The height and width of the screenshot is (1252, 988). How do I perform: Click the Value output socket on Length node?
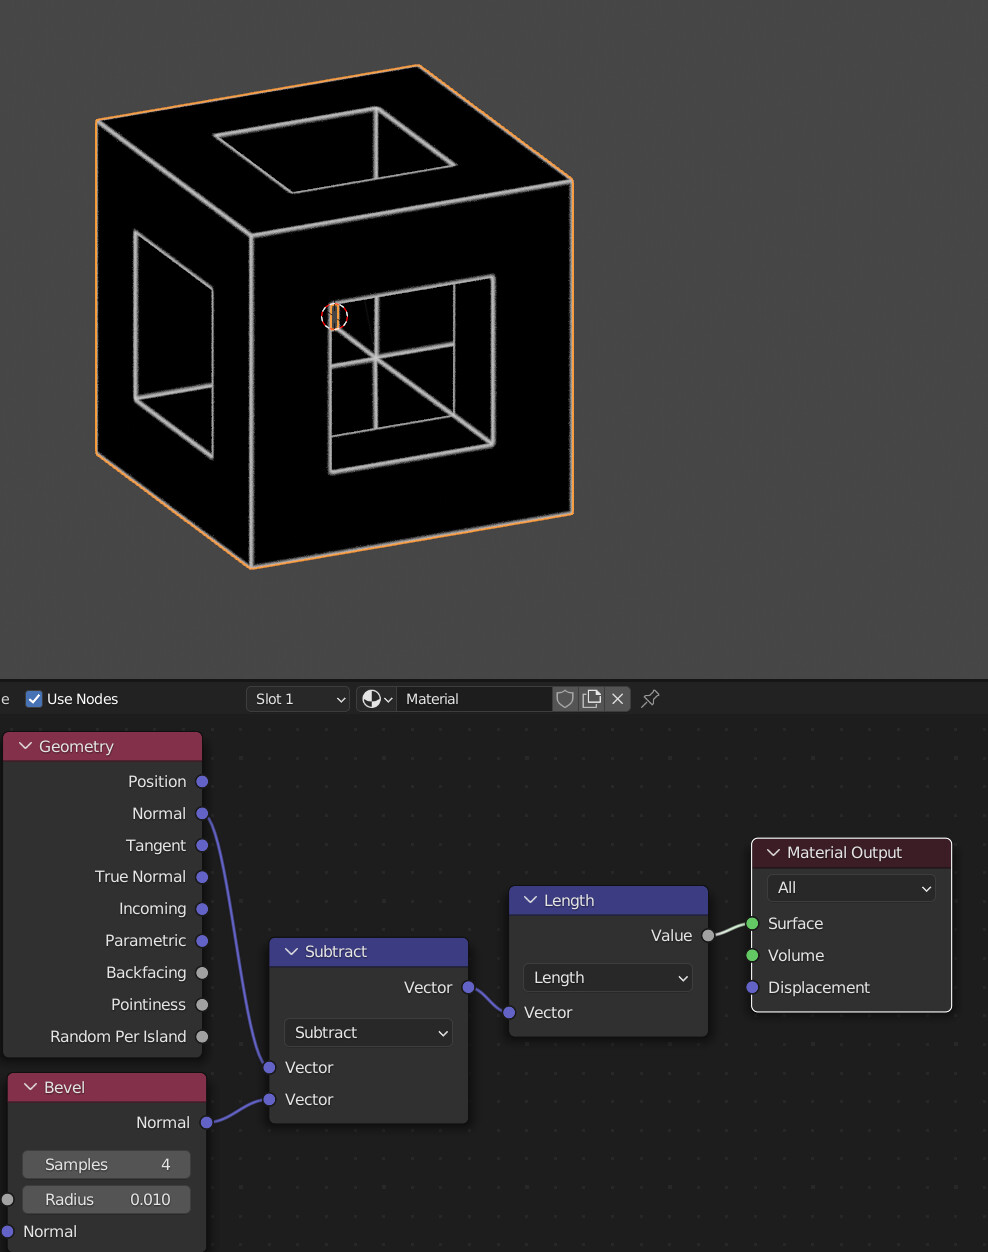708,935
